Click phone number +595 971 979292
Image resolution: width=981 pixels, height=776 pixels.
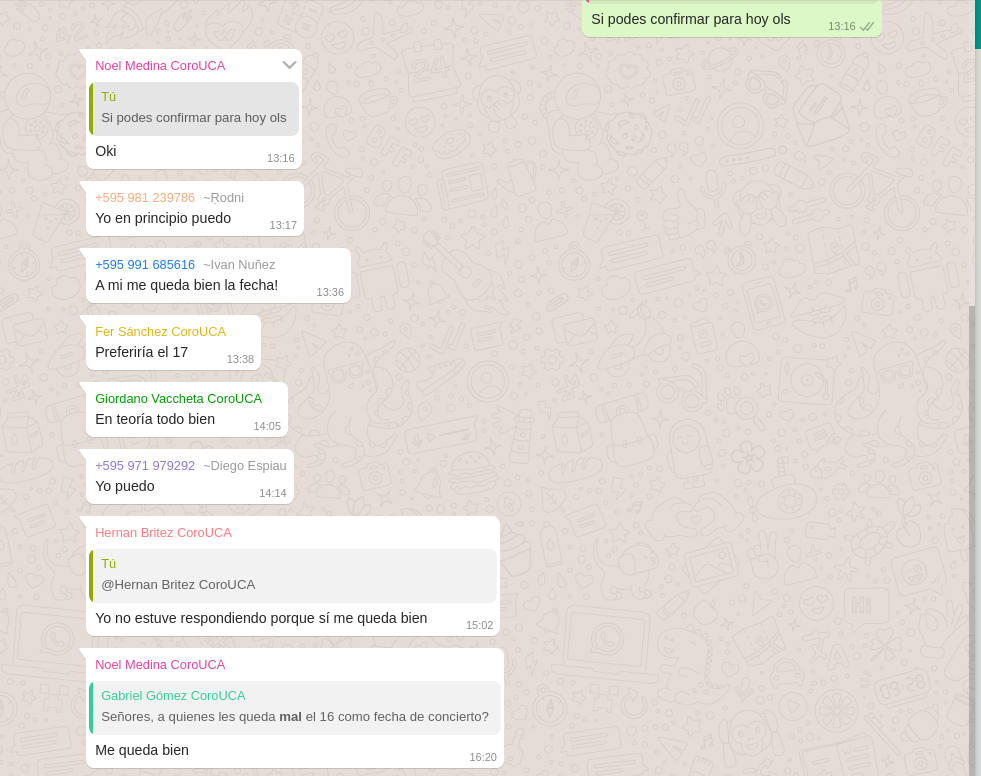[145, 465]
